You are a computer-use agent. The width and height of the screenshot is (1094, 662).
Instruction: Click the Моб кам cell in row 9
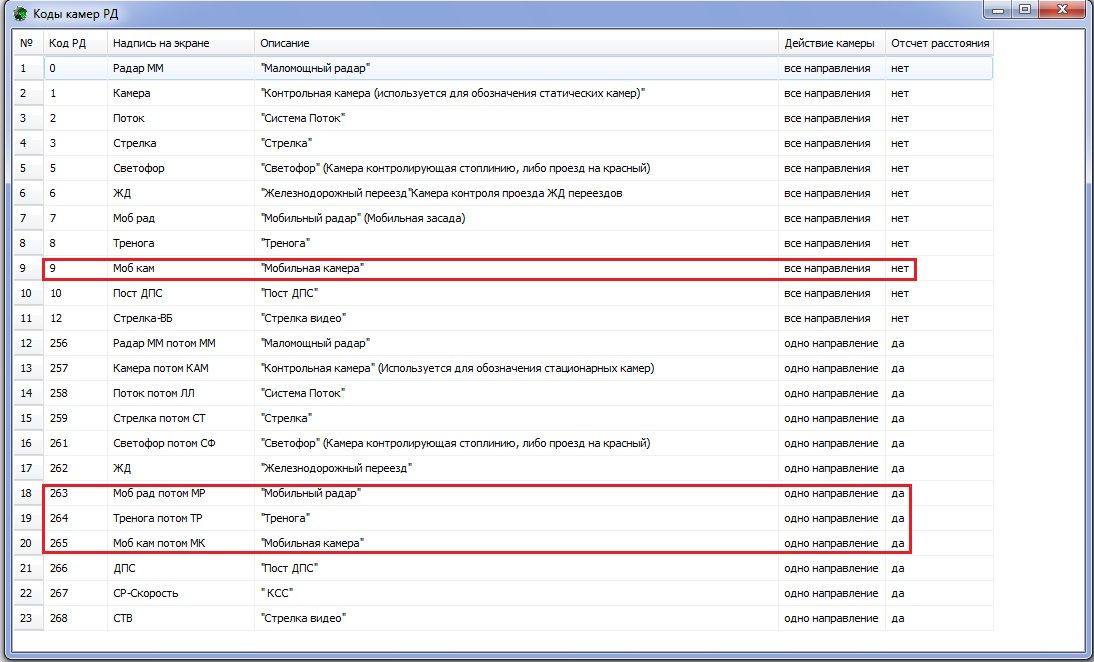pyautogui.click(x=181, y=269)
